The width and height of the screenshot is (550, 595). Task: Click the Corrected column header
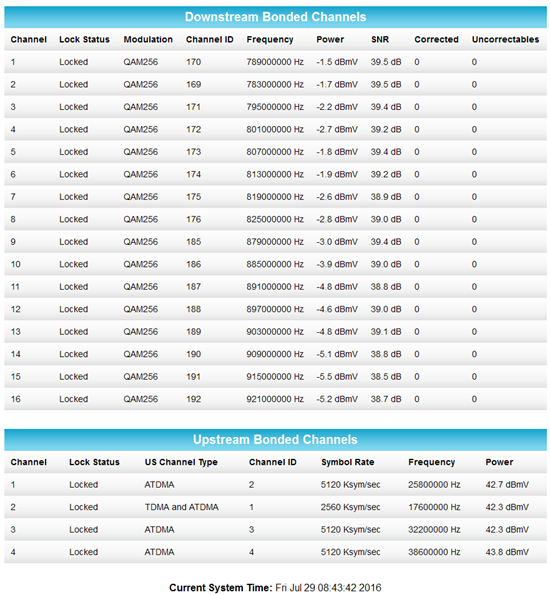click(x=436, y=39)
